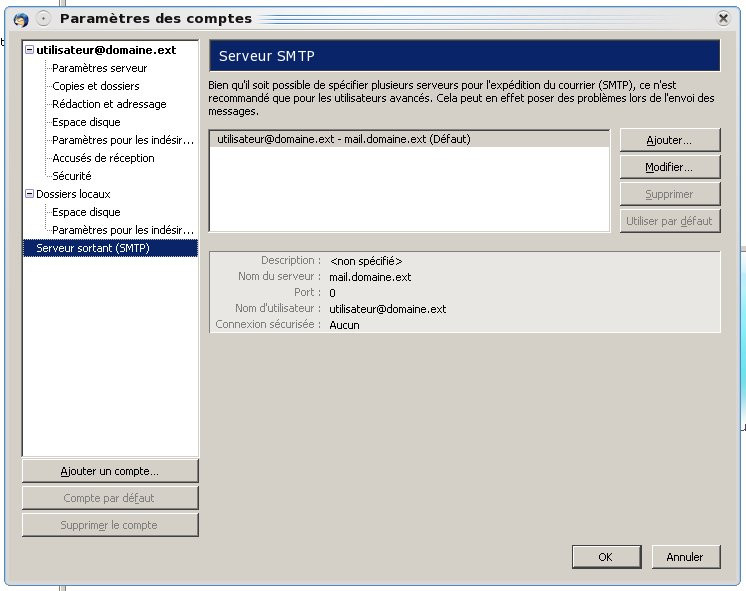This screenshot has width=746, height=591.
Task: Open Rédaction et adressage section
Action: point(109,104)
